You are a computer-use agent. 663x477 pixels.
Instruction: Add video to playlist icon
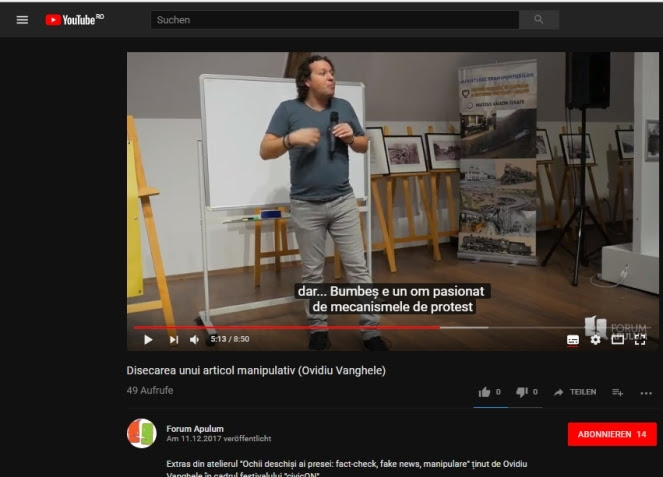pyautogui.click(x=617, y=393)
